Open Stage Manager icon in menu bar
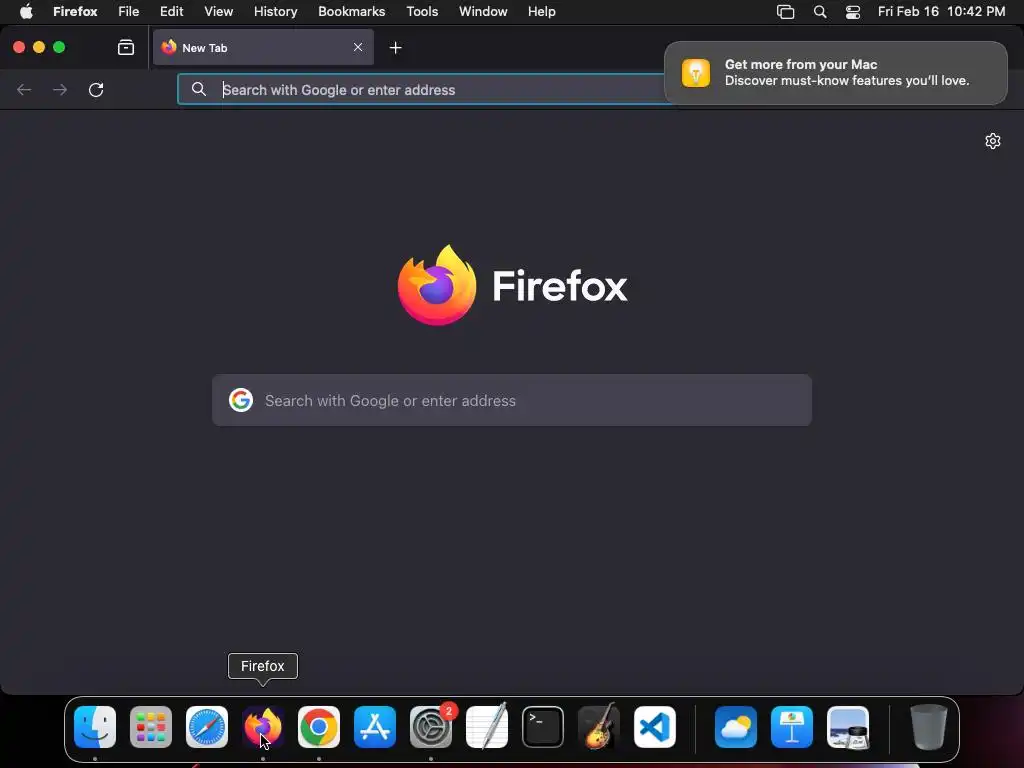Viewport: 1024px width, 768px height. tap(786, 12)
